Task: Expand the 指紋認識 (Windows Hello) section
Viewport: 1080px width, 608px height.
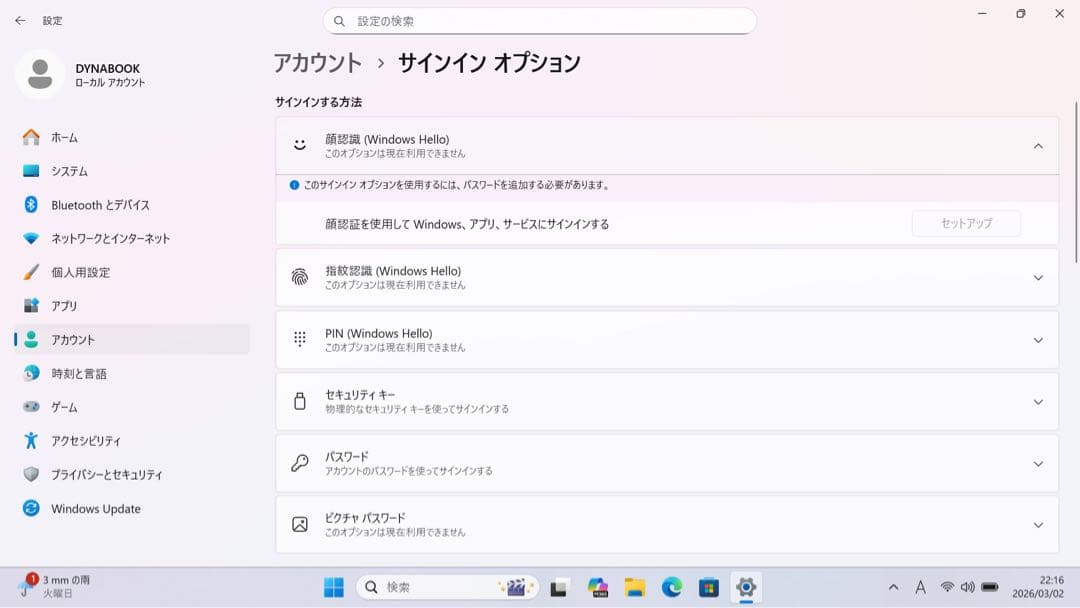Action: (x=1038, y=277)
